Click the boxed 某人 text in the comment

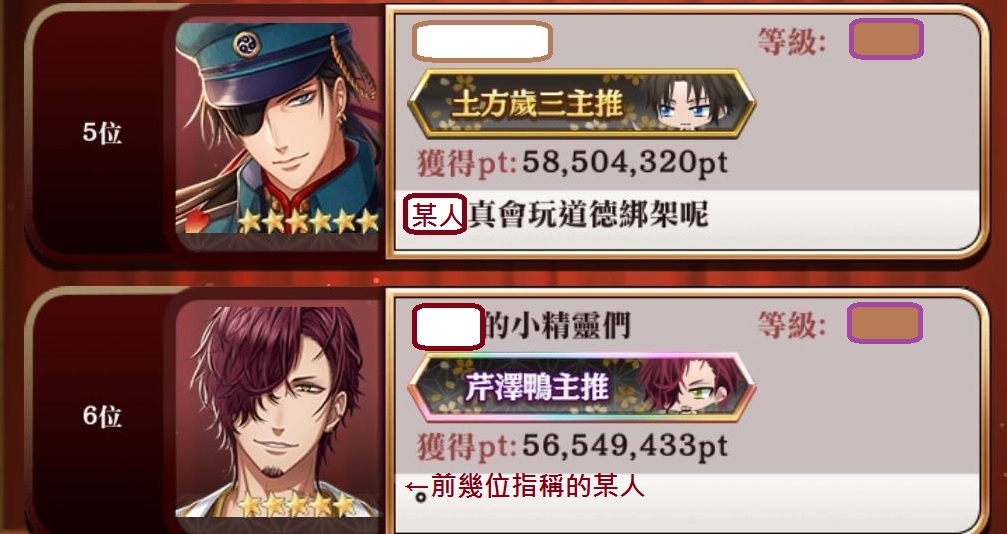coord(435,214)
